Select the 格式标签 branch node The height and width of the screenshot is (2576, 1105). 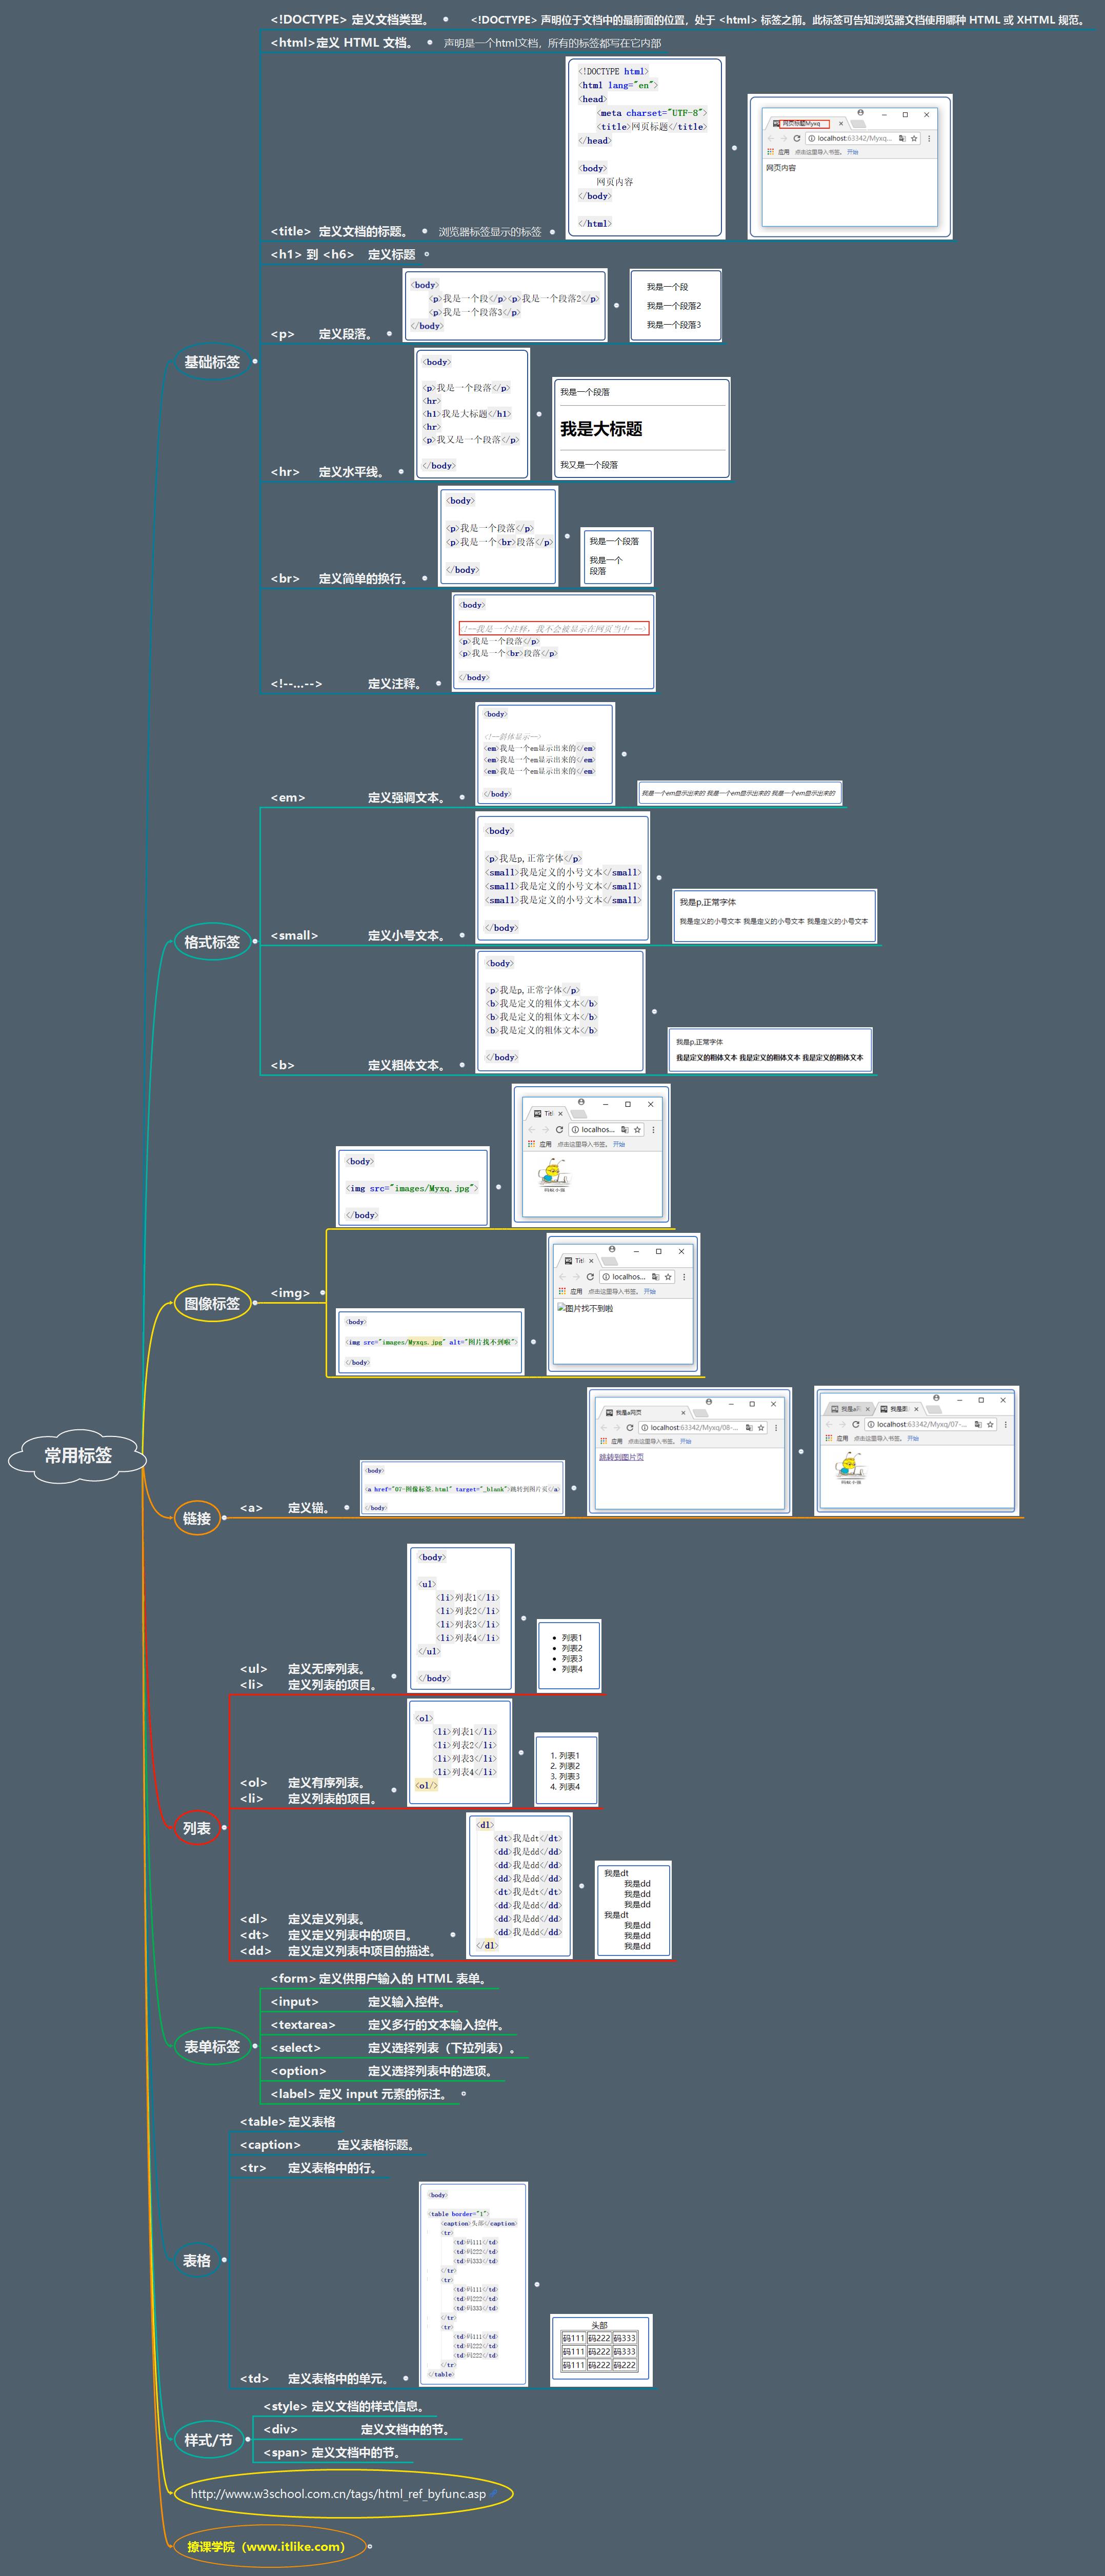pyautogui.click(x=212, y=942)
